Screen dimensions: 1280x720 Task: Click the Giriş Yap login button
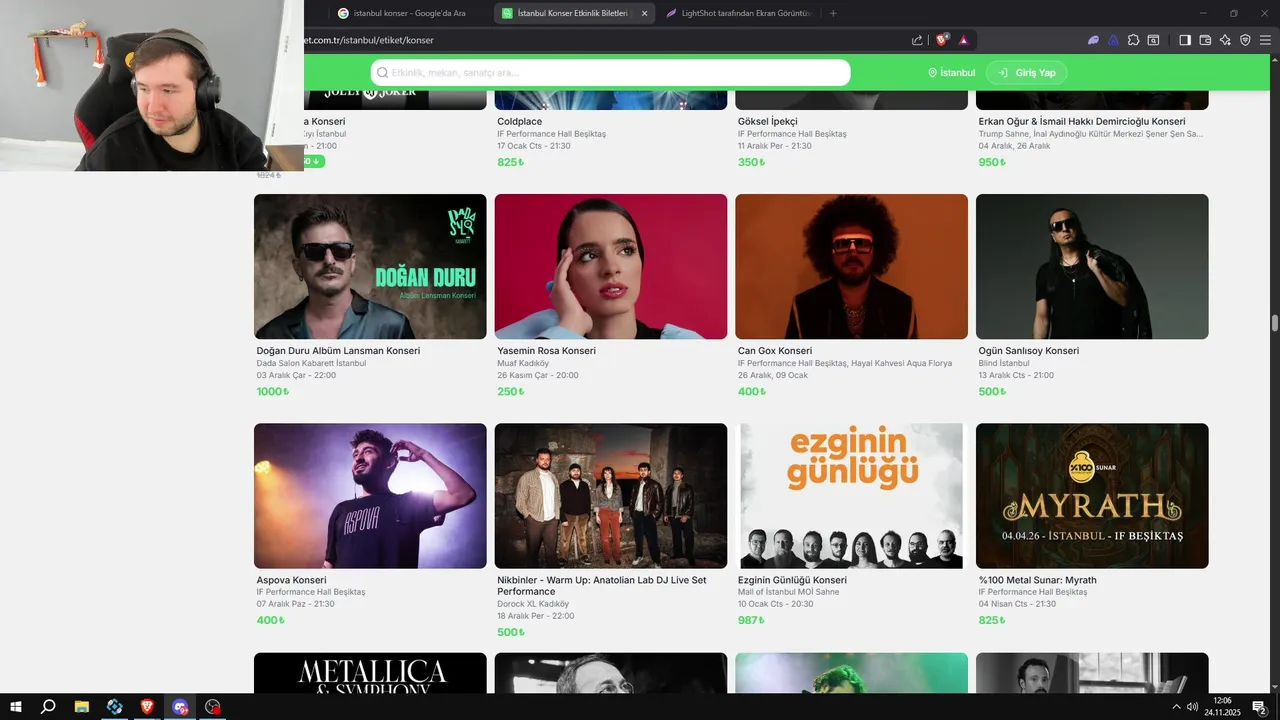pyautogui.click(x=1027, y=73)
